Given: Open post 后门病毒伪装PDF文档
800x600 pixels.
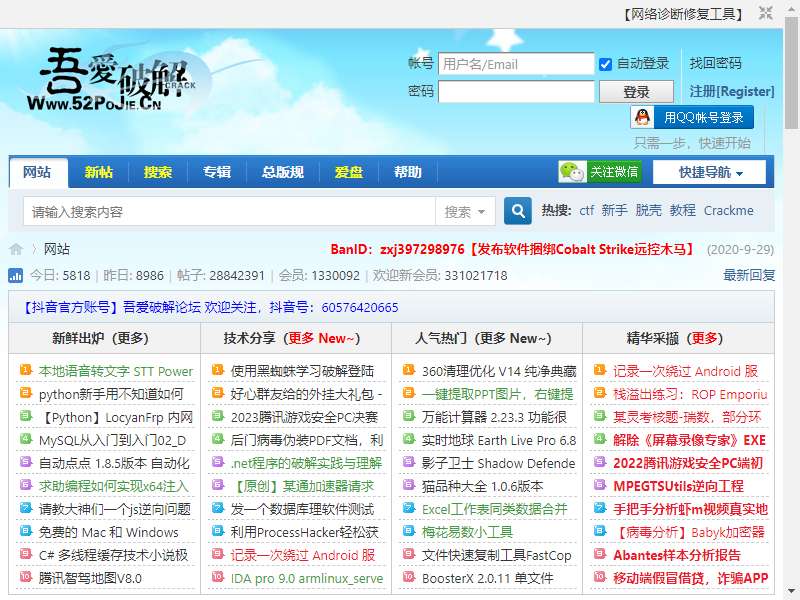Looking at the screenshot, I should [x=307, y=440].
